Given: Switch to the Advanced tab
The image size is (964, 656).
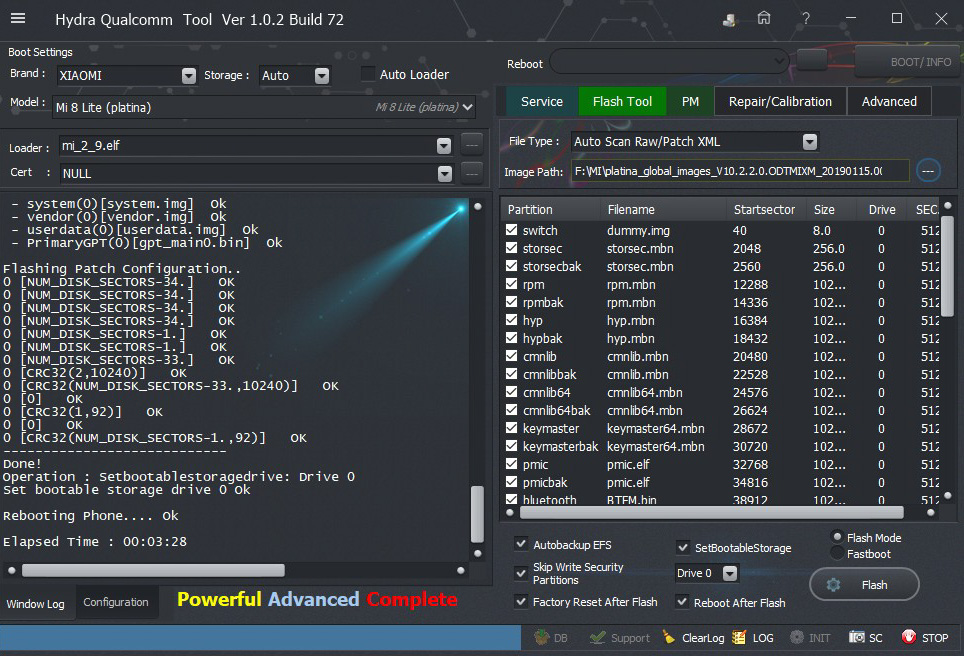Looking at the screenshot, I should click(x=889, y=101).
